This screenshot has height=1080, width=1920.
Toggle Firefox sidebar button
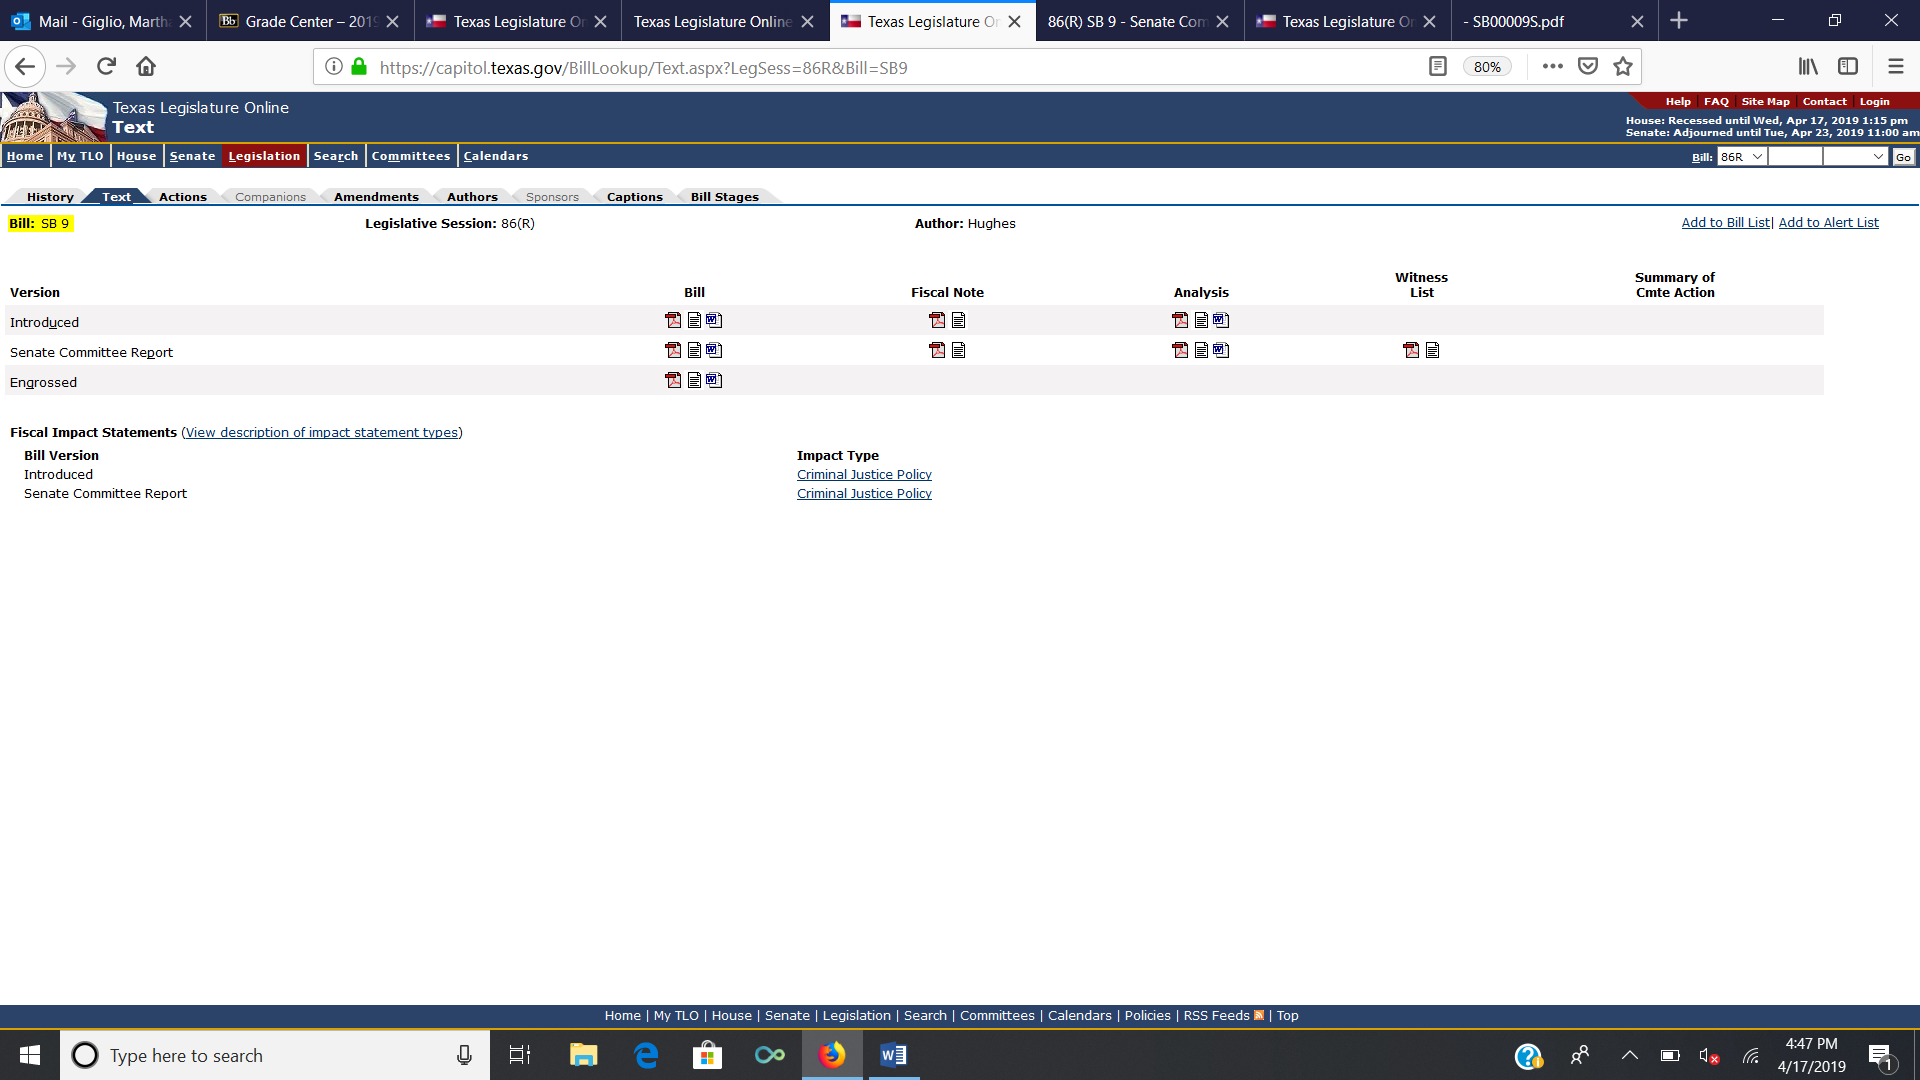click(x=1848, y=67)
